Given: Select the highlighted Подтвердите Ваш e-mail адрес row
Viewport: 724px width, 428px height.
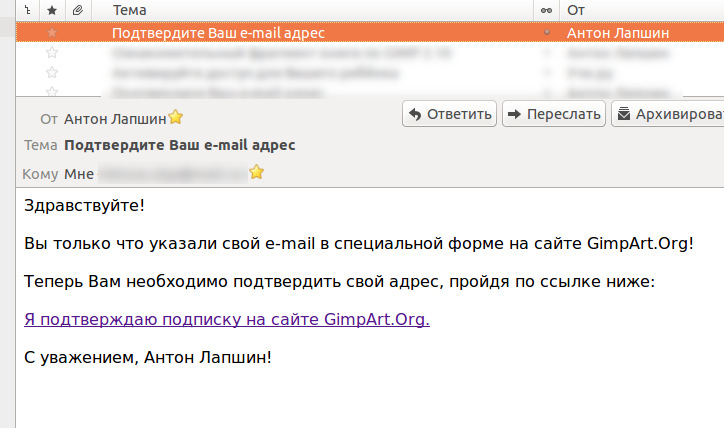Looking at the screenshot, I should (x=370, y=32).
